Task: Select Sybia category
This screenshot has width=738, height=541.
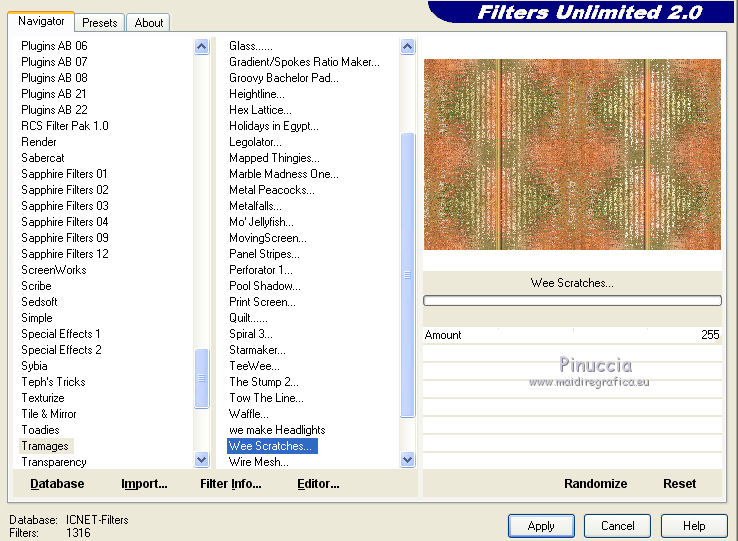Action: pyautogui.click(x=34, y=366)
